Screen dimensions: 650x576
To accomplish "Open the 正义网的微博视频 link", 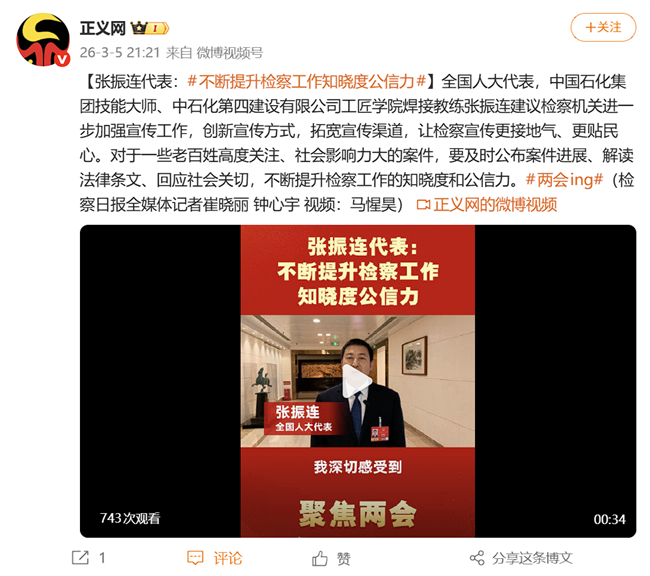I will pos(495,204).
